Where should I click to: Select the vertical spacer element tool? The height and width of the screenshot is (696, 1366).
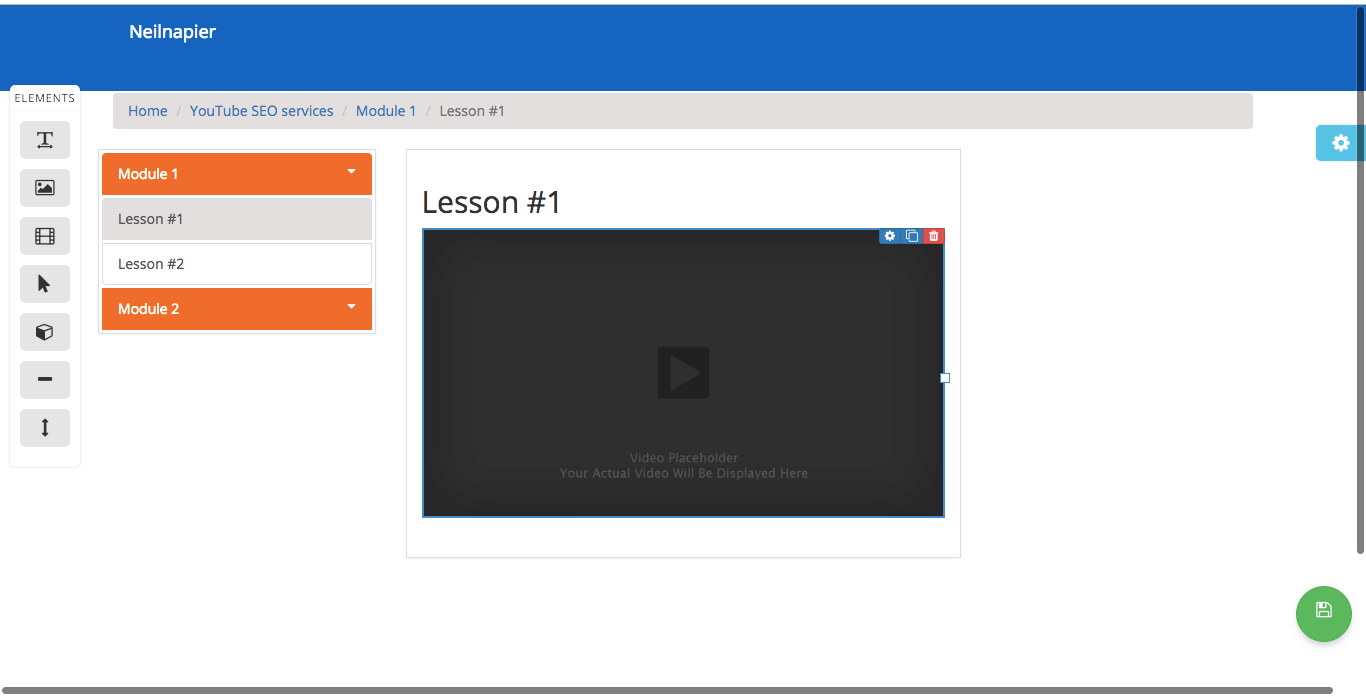(x=45, y=428)
